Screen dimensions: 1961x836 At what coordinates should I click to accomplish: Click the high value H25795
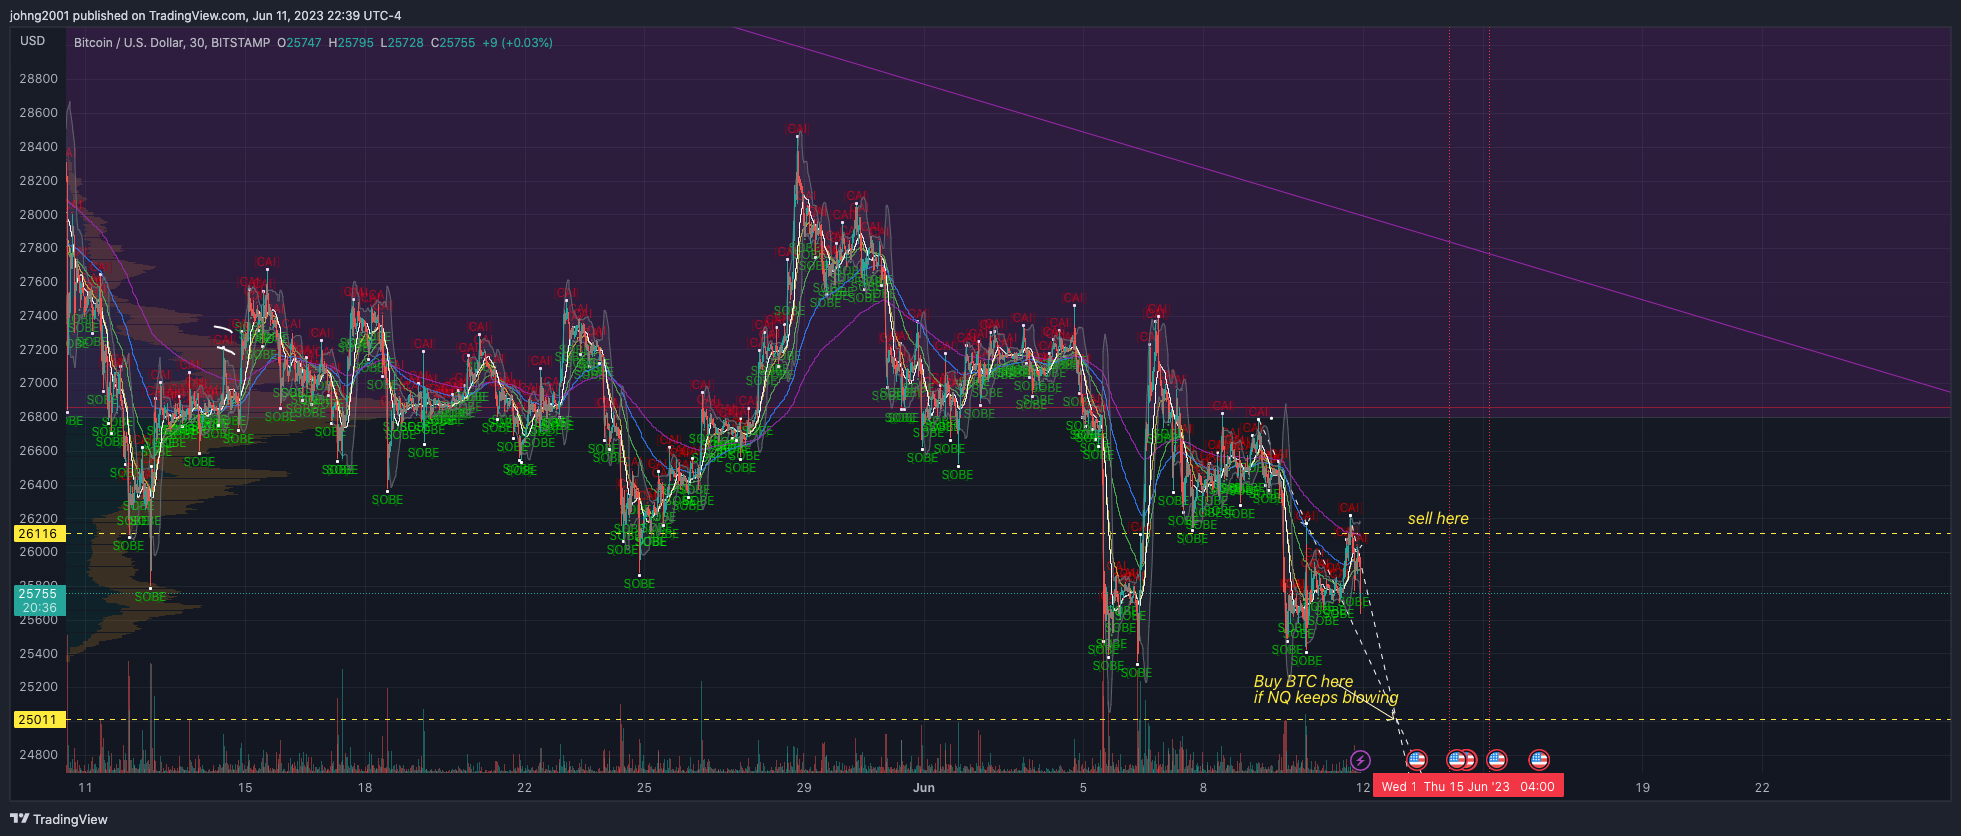click(x=351, y=43)
